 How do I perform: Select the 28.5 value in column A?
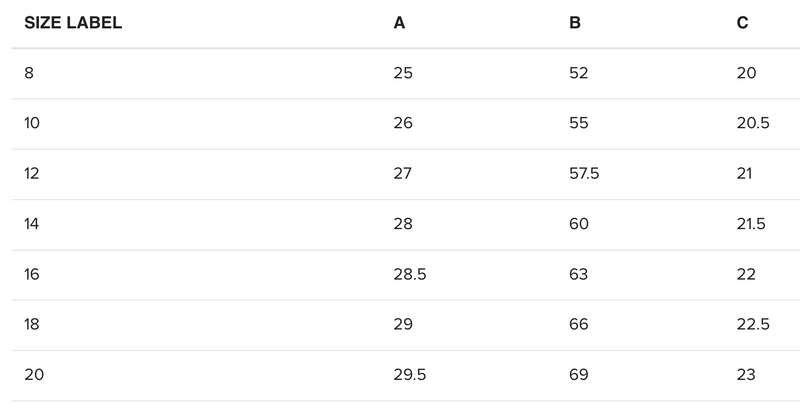[x=410, y=274]
